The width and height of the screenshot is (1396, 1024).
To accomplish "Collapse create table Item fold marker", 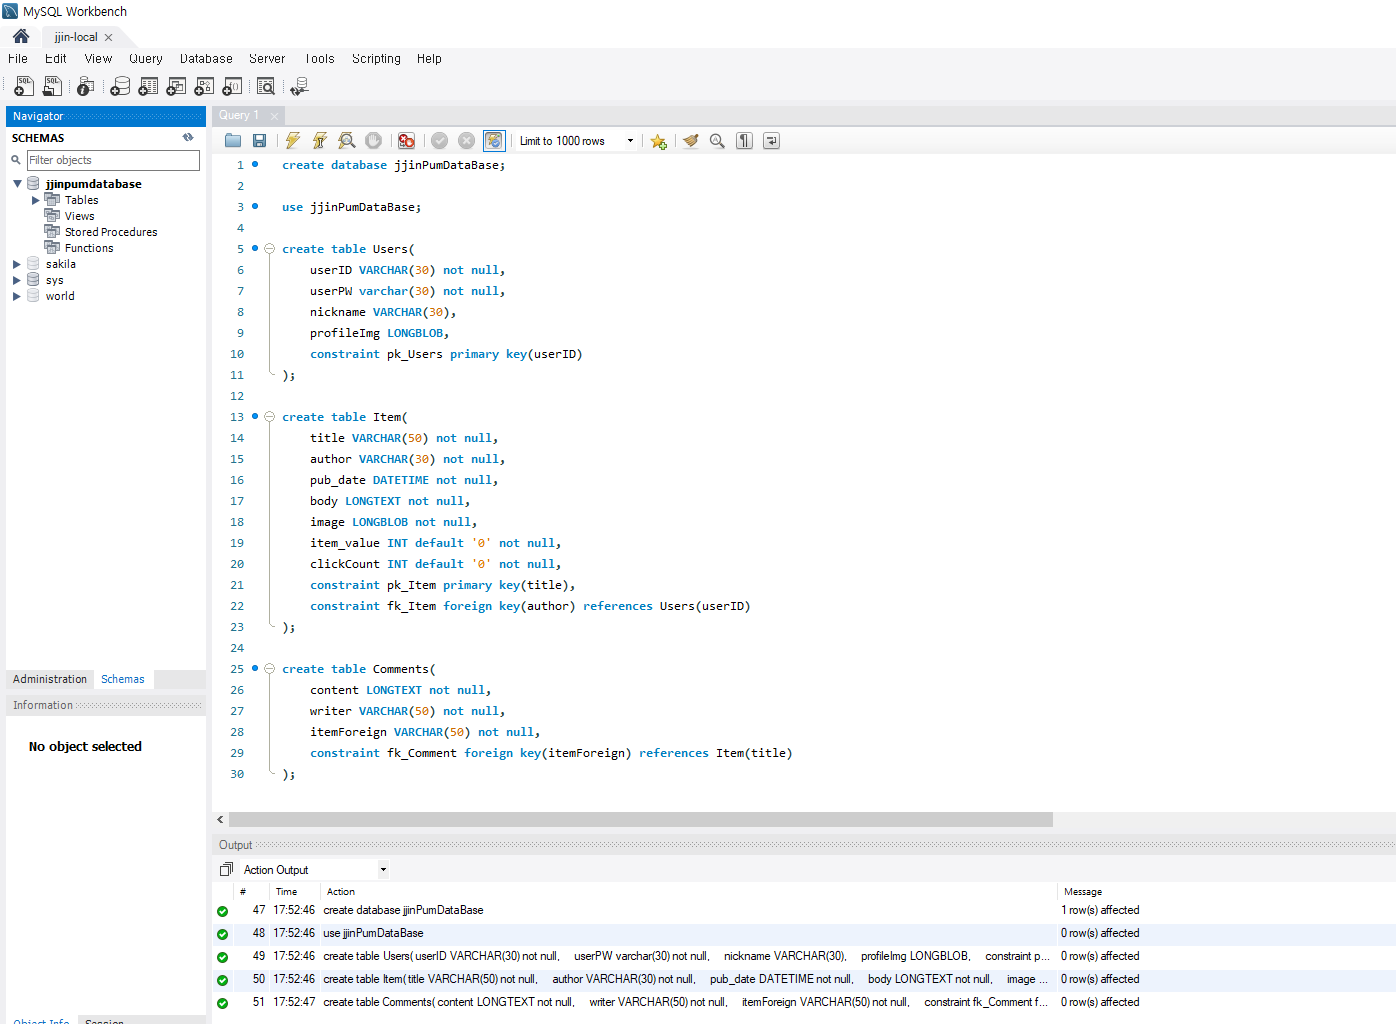I will pyautogui.click(x=269, y=417).
